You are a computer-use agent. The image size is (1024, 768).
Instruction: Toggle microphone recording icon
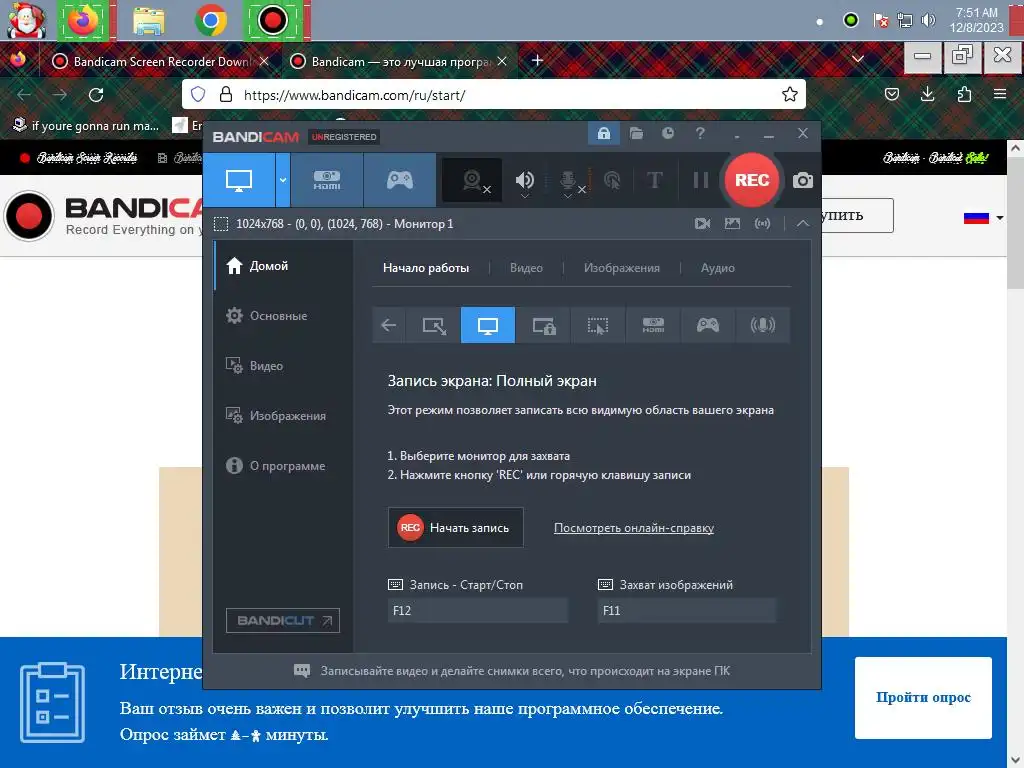568,180
